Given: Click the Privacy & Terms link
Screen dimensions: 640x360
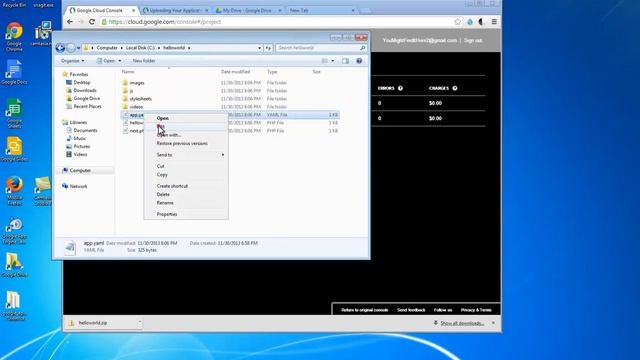Looking at the screenshot, I should tap(476, 310).
